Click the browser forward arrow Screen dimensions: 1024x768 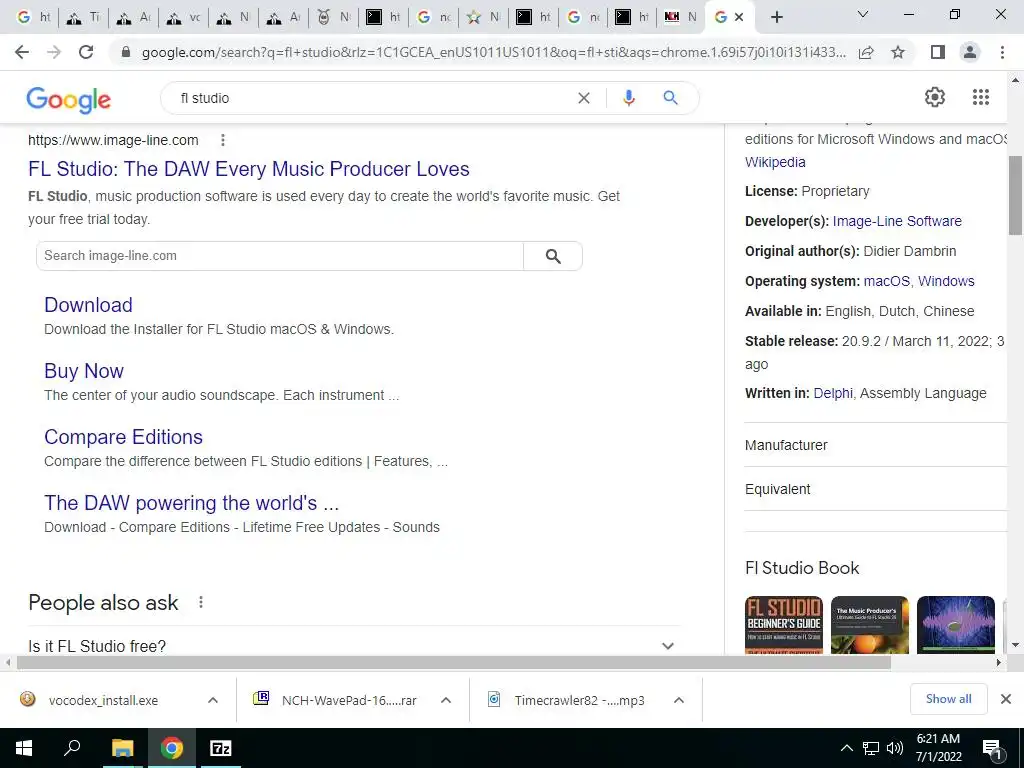pyautogui.click(x=54, y=52)
